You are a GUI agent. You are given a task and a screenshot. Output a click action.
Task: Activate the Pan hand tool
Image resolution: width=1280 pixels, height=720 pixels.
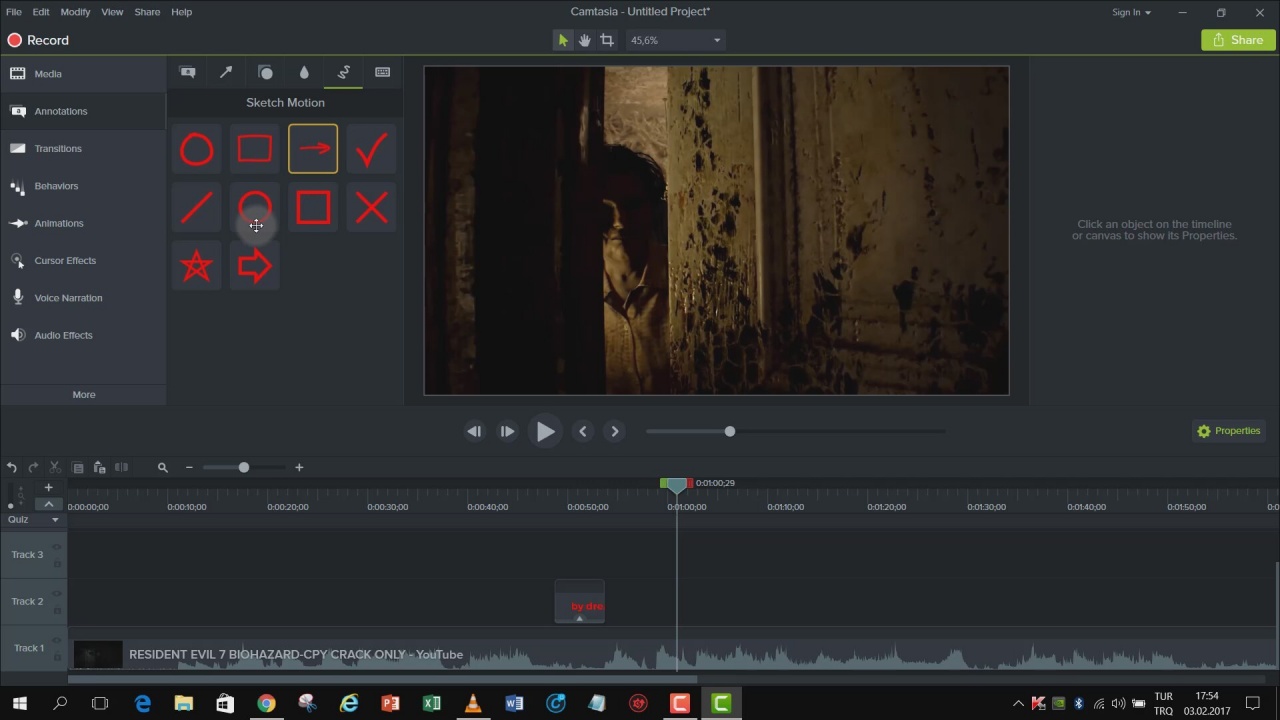(585, 40)
